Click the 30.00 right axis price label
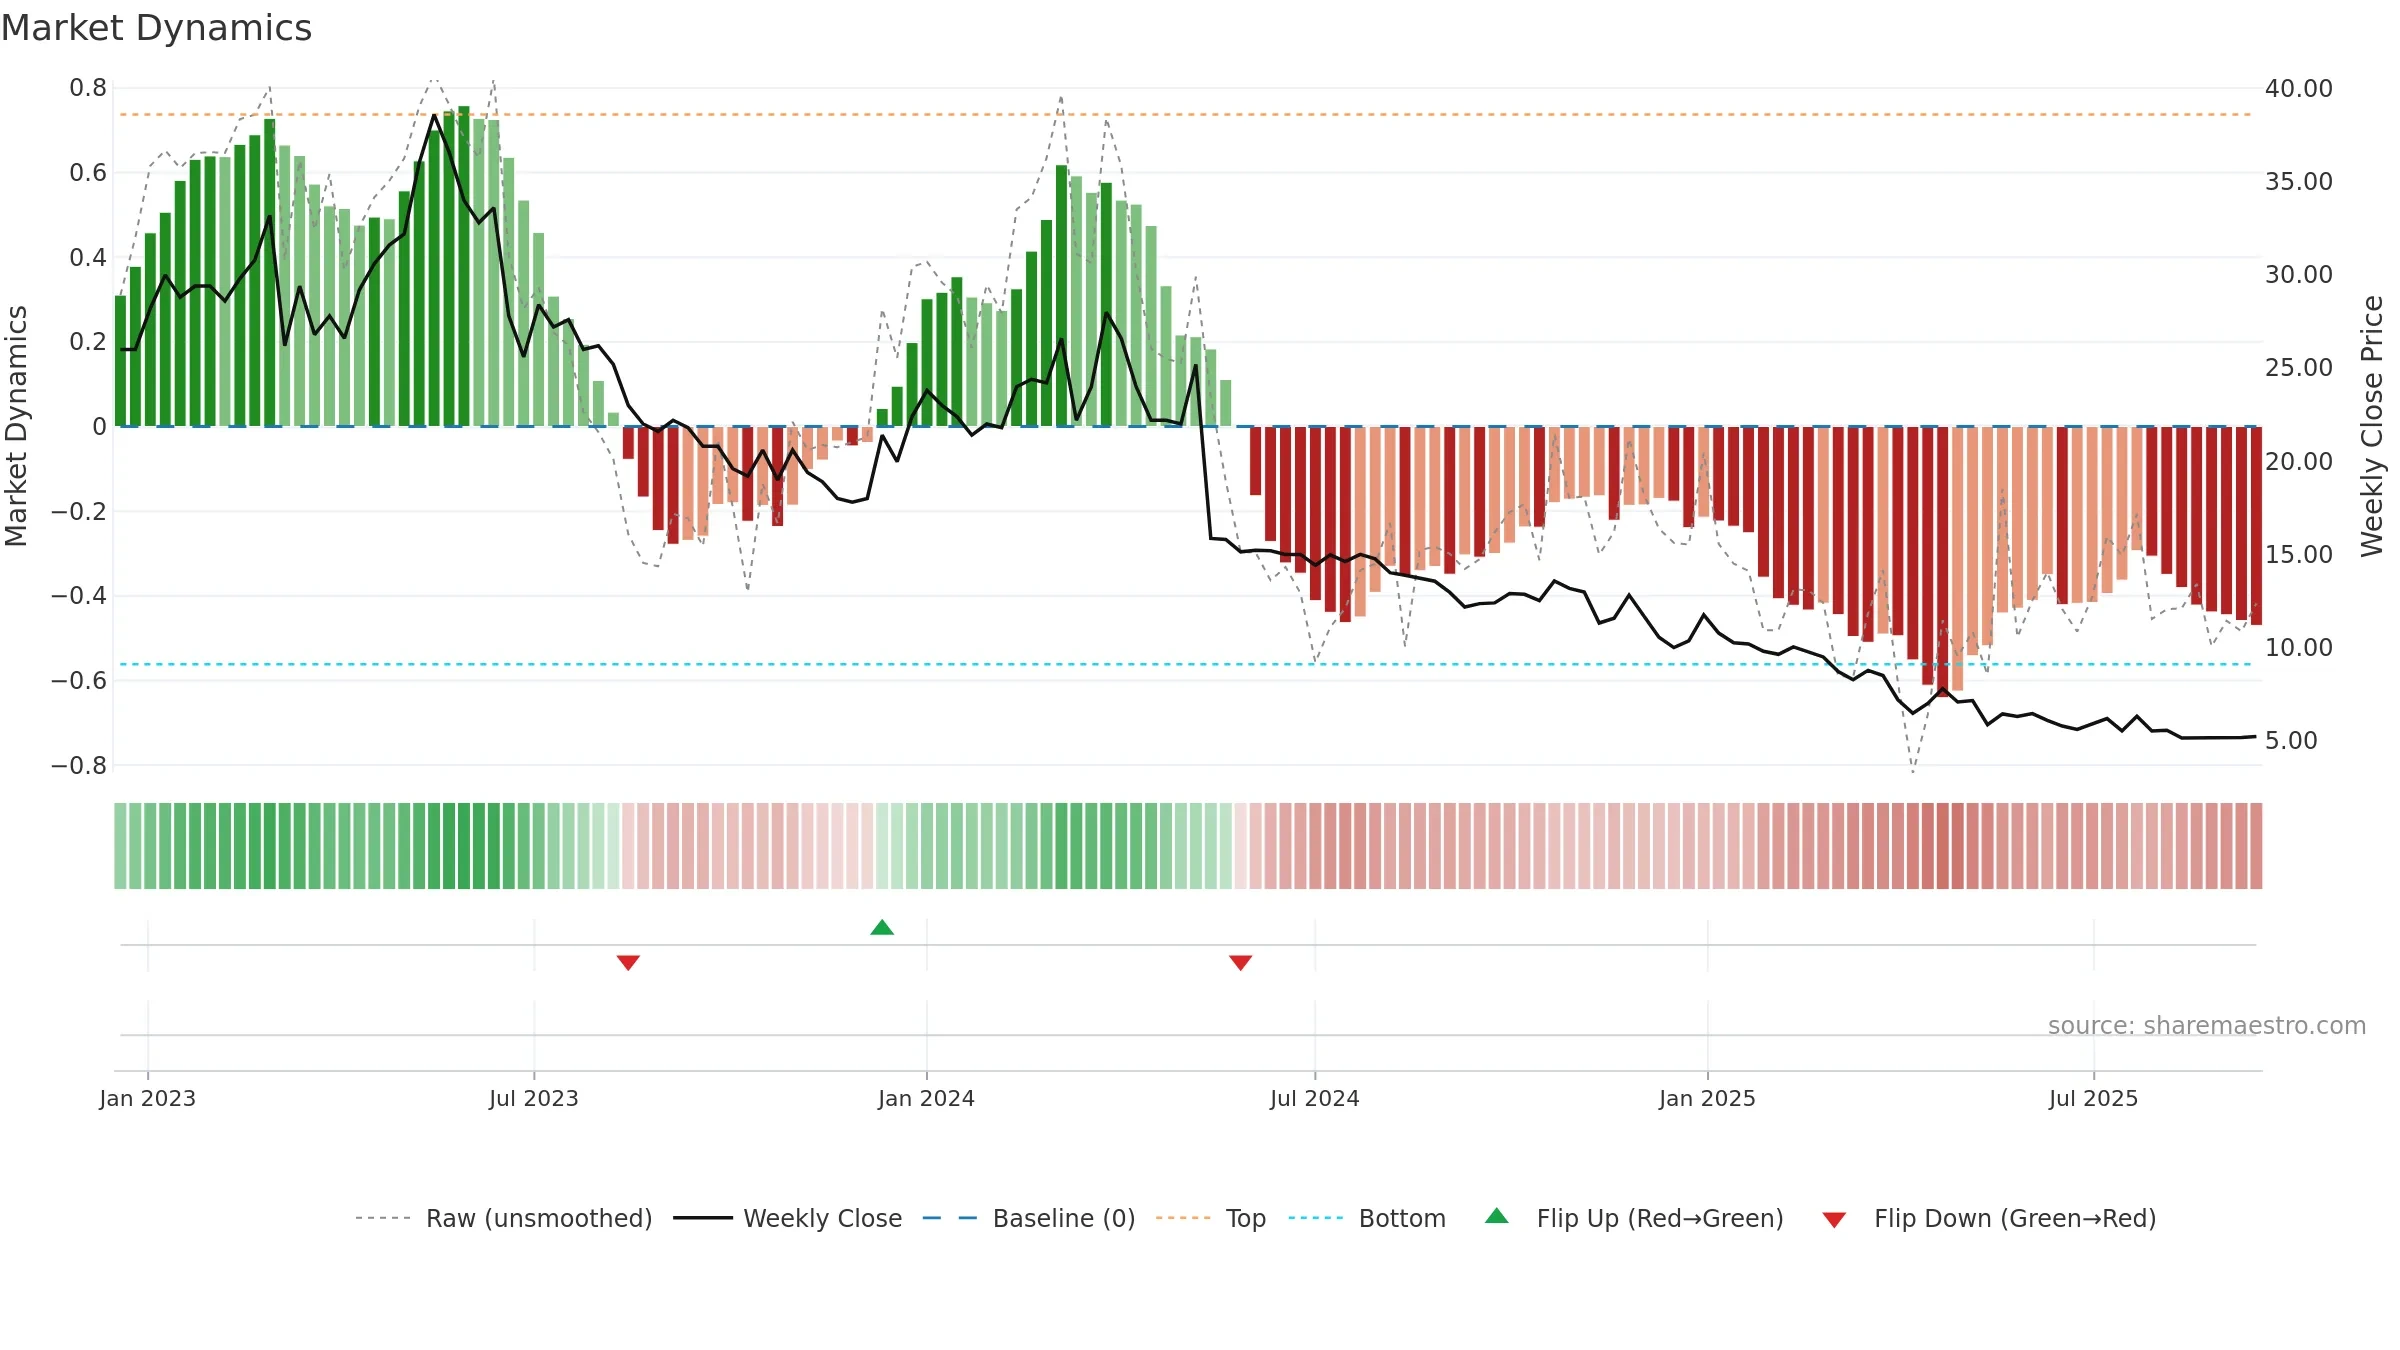Screen dimensions: 2400x1350 click(x=2299, y=274)
